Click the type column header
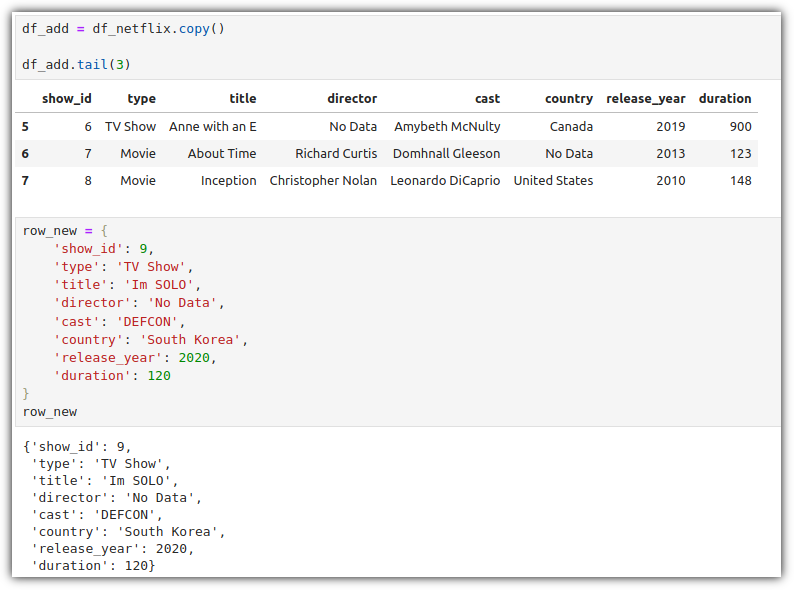 coord(141,99)
